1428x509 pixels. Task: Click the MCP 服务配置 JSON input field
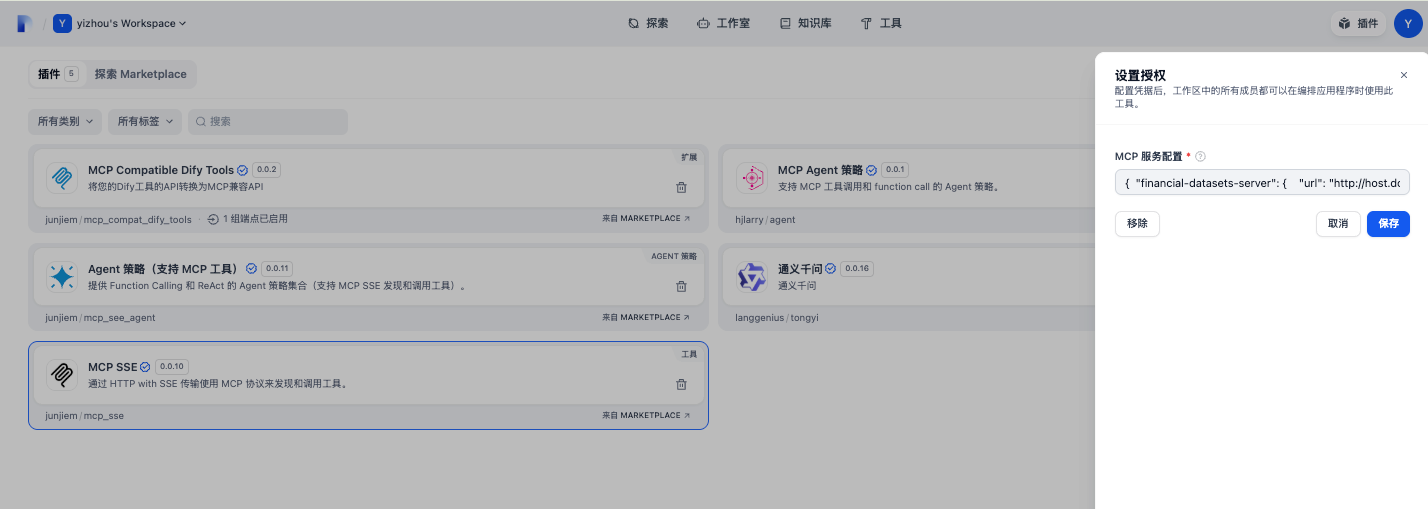tap(1262, 182)
